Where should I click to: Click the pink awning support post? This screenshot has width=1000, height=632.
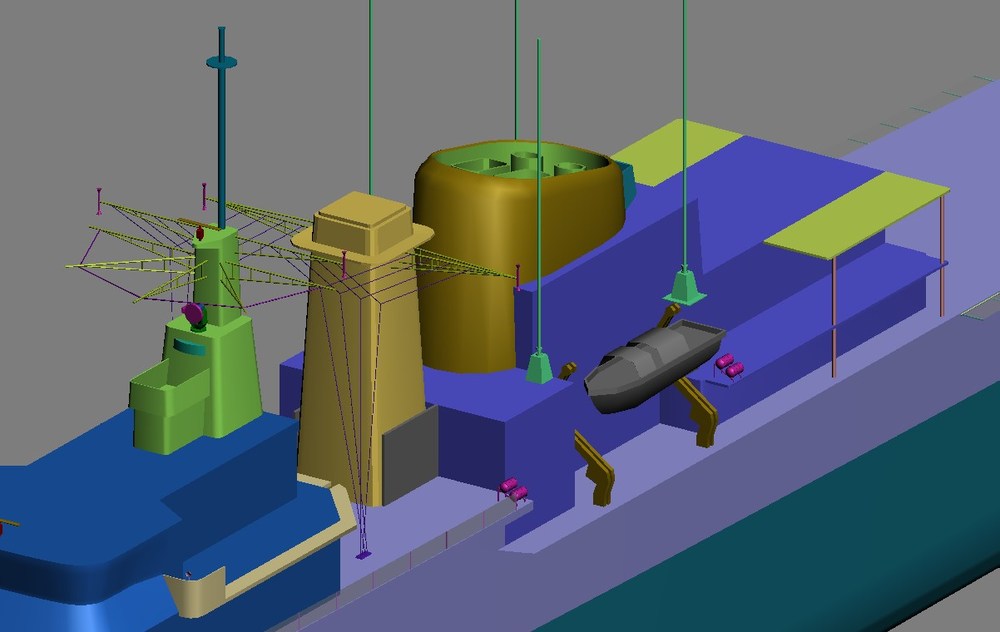click(x=834, y=318)
